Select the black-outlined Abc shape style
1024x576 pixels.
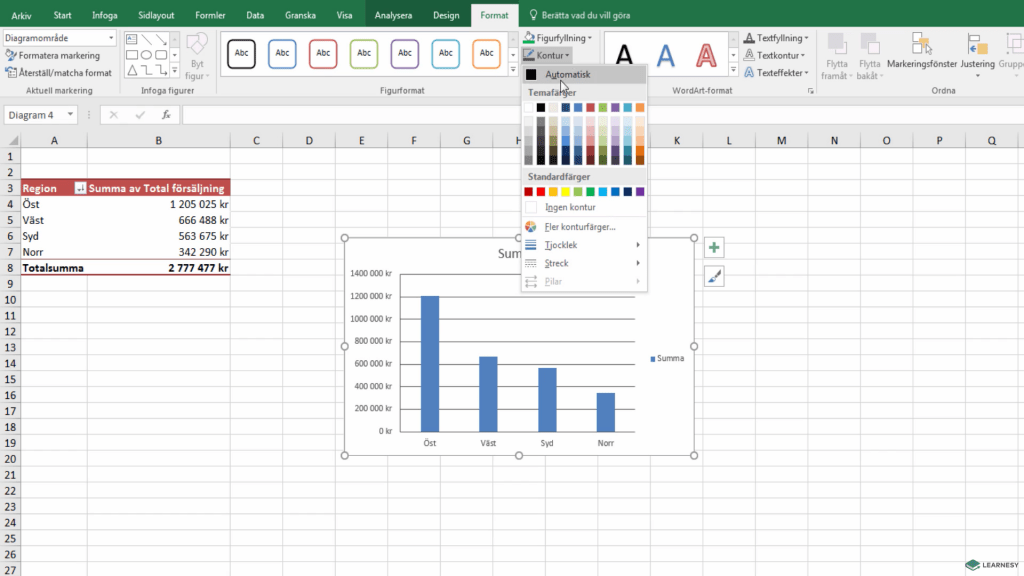click(241, 53)
